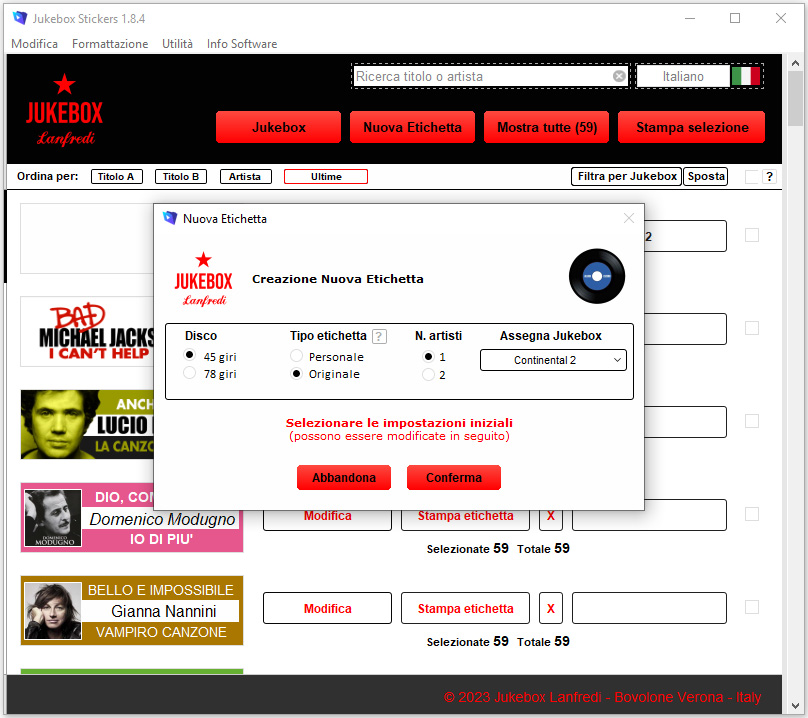The width and height of the screenshot is (808, 718).
Task: Toggle the select-all checkbox next to the help button
Action: [752, 177]
